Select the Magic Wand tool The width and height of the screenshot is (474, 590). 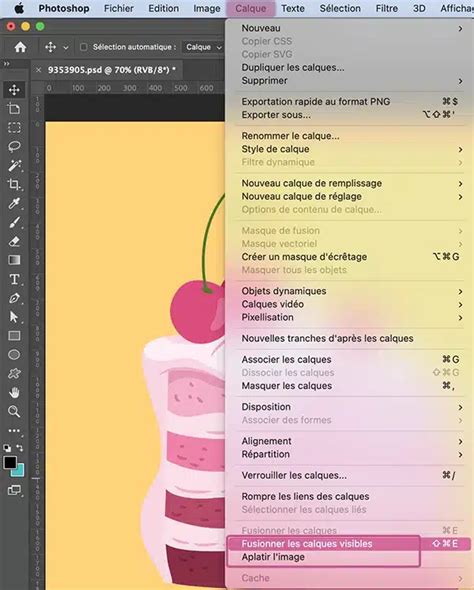(x=14, y=165)
